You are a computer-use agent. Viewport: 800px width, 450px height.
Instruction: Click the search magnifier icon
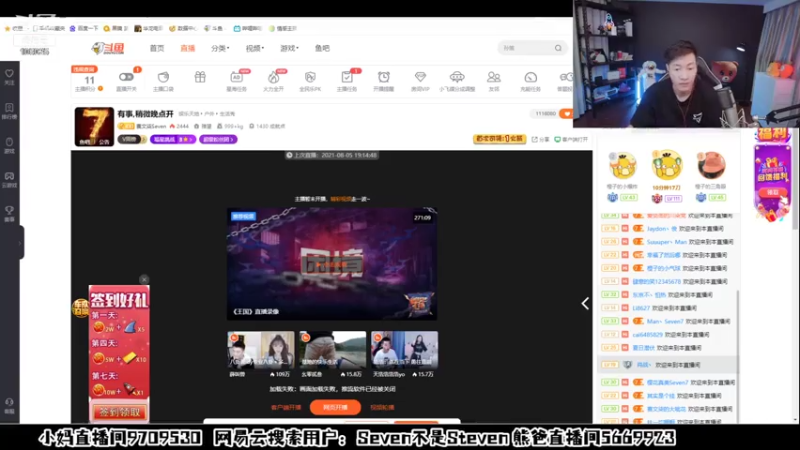[558, 48]
